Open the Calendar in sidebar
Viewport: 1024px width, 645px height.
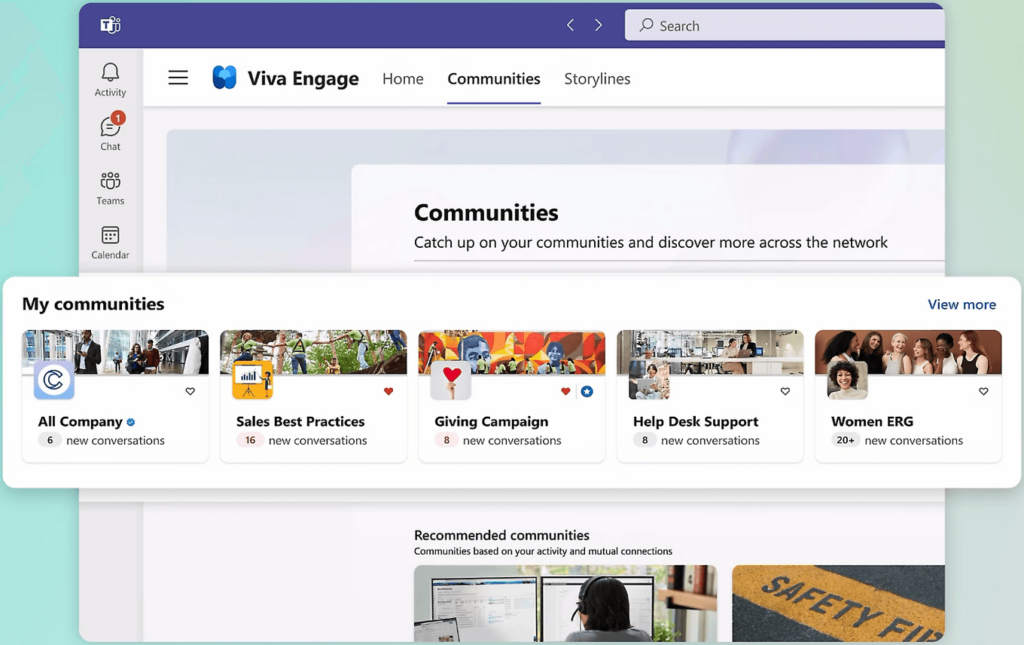point(110,242)
